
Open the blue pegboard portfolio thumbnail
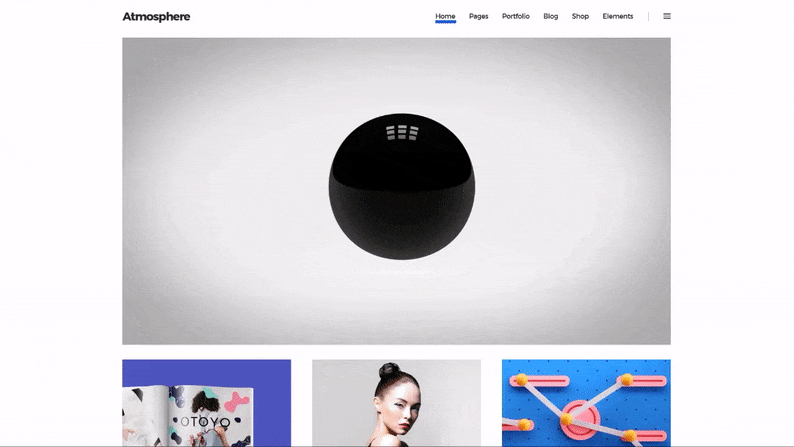586,403
